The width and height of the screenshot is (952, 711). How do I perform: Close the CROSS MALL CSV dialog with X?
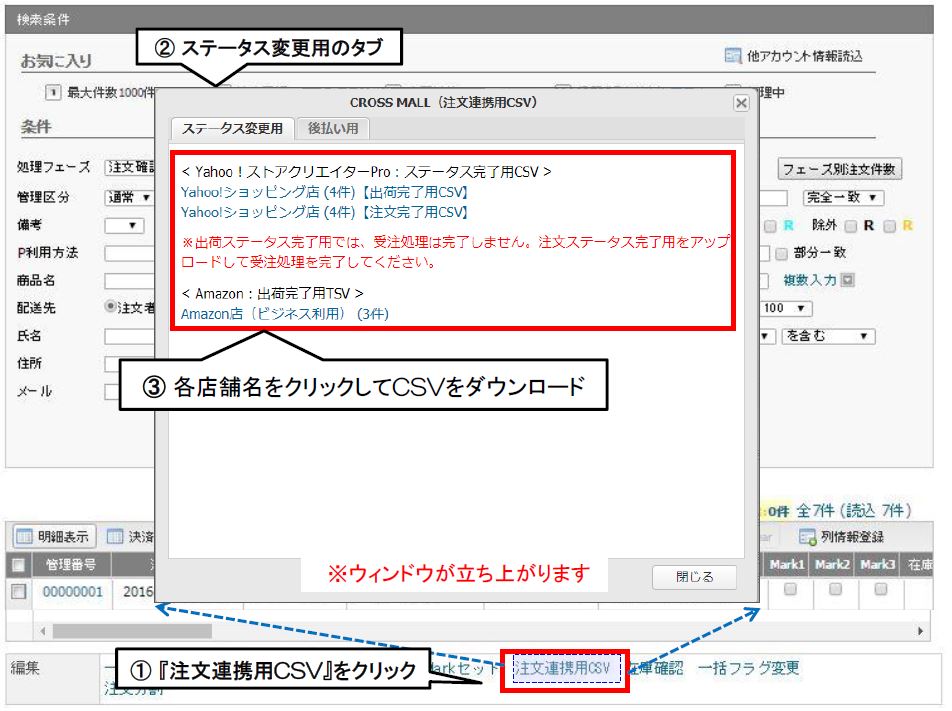click(x=741, y=103)
